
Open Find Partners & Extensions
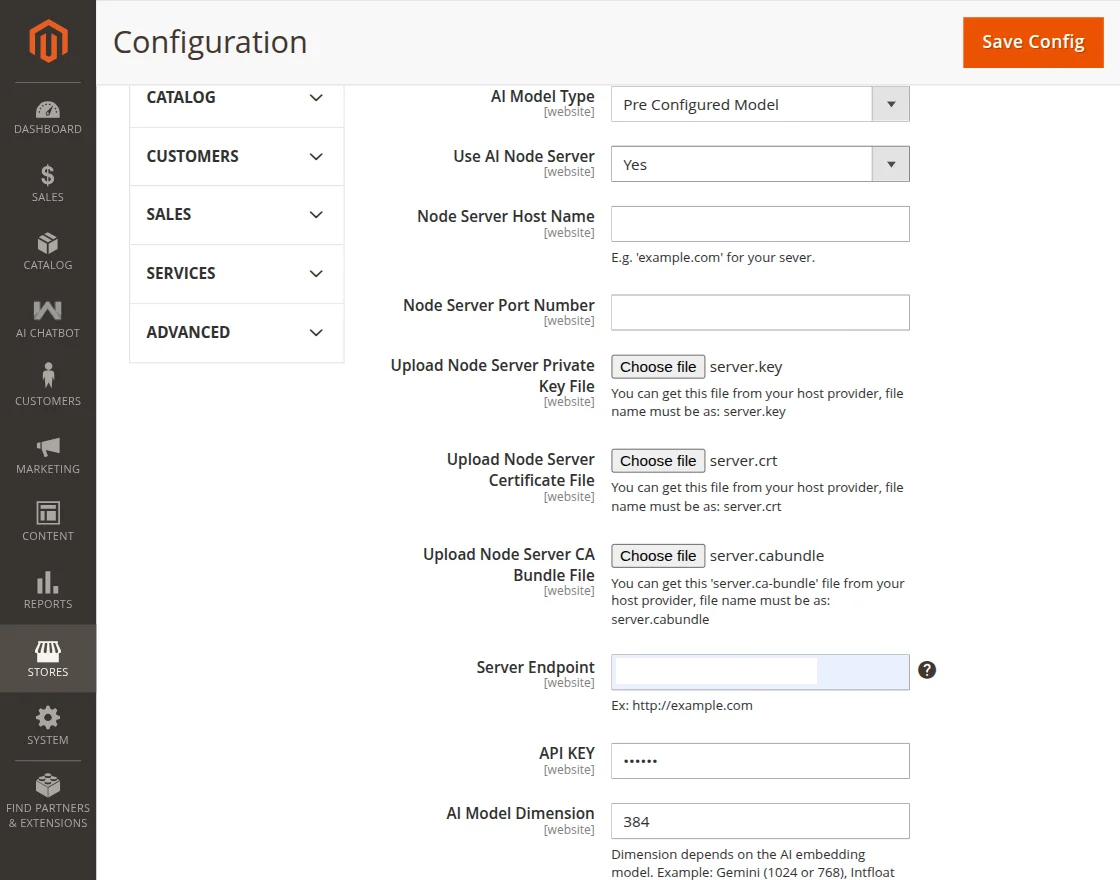click(x=48, y=800)
